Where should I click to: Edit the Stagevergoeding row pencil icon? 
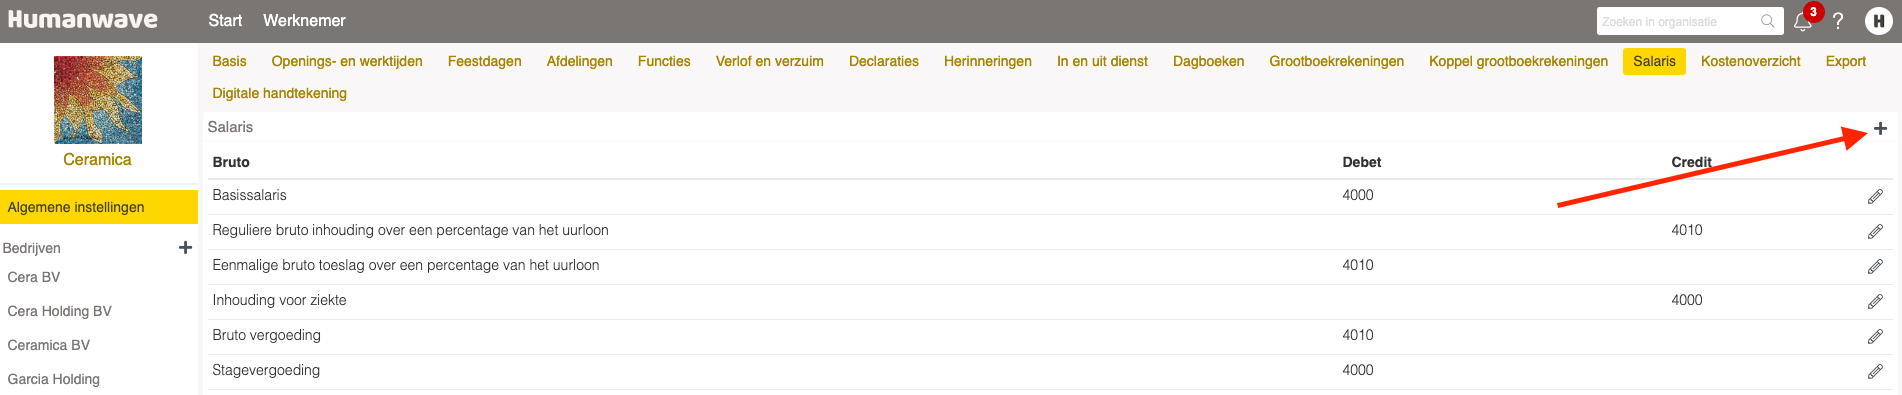click(1875, 372)
